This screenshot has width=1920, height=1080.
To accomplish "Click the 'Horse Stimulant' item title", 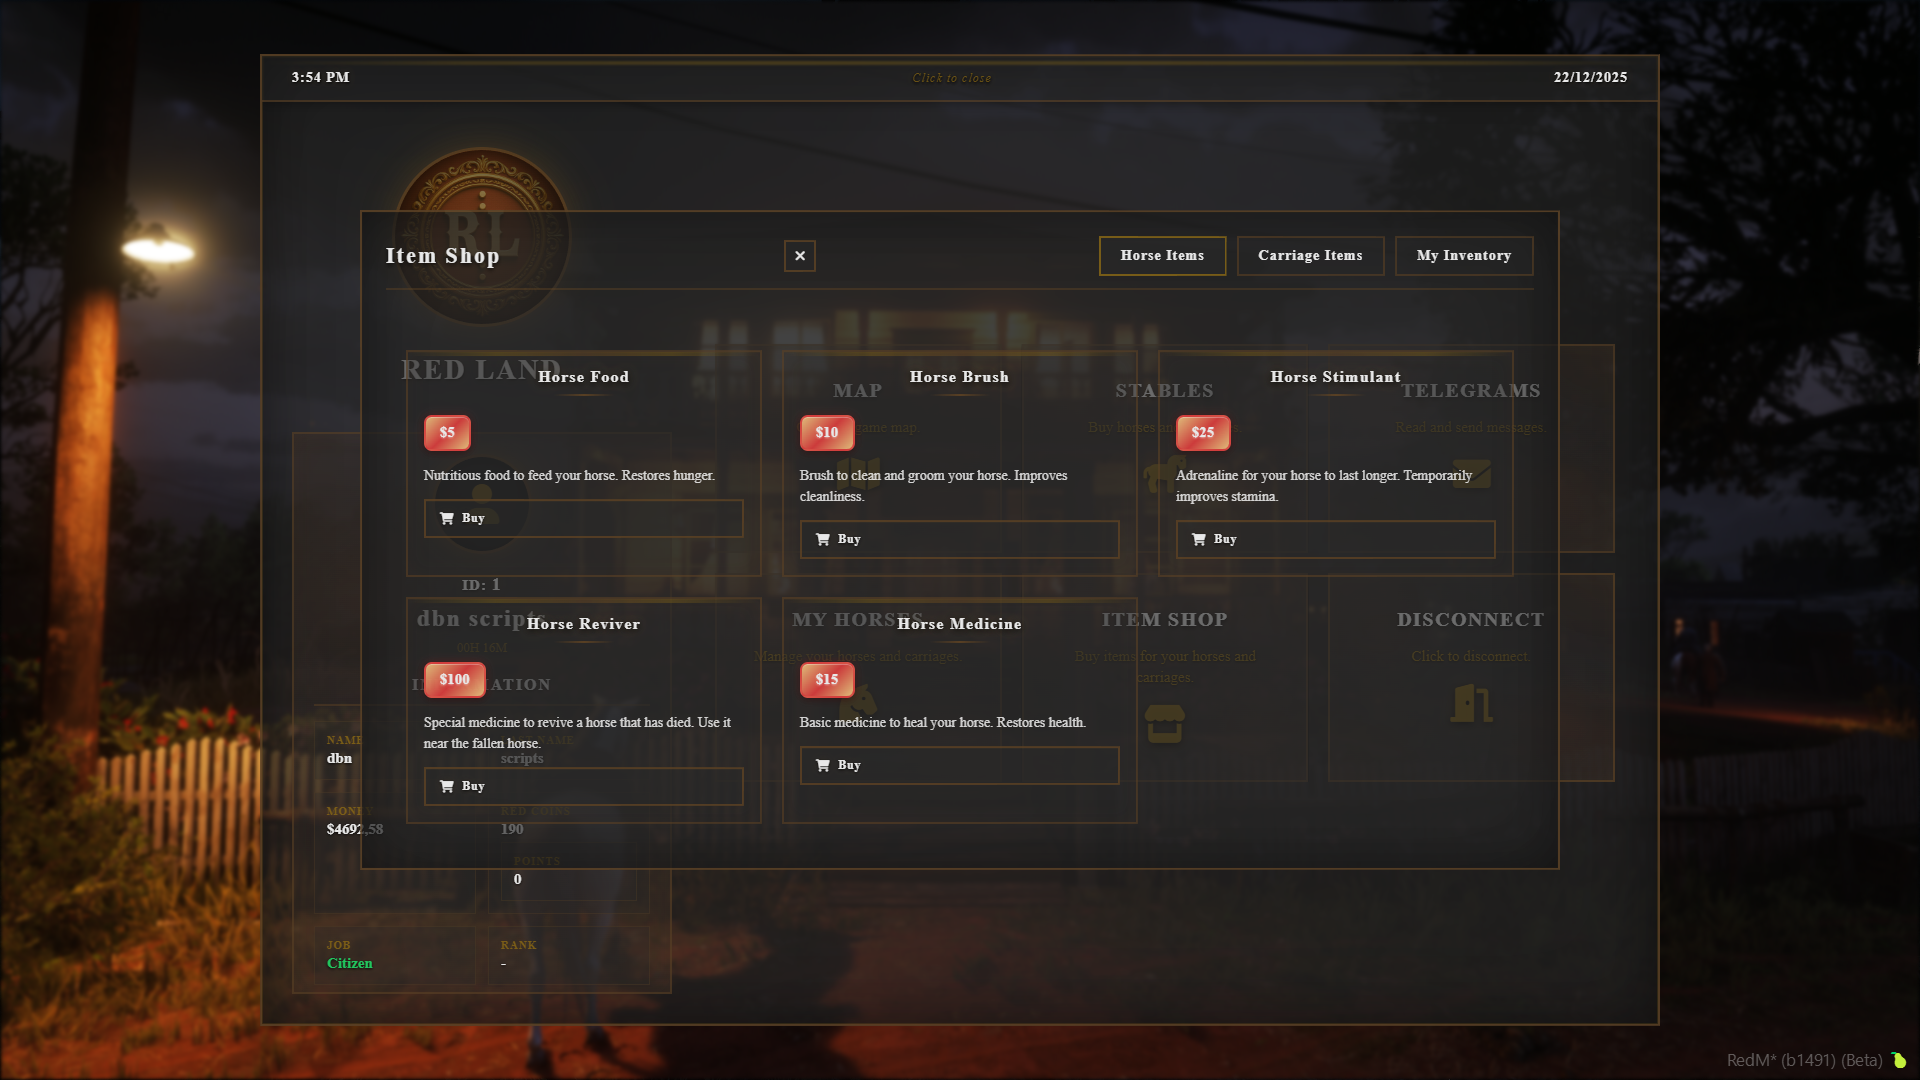I will 1336,377.
